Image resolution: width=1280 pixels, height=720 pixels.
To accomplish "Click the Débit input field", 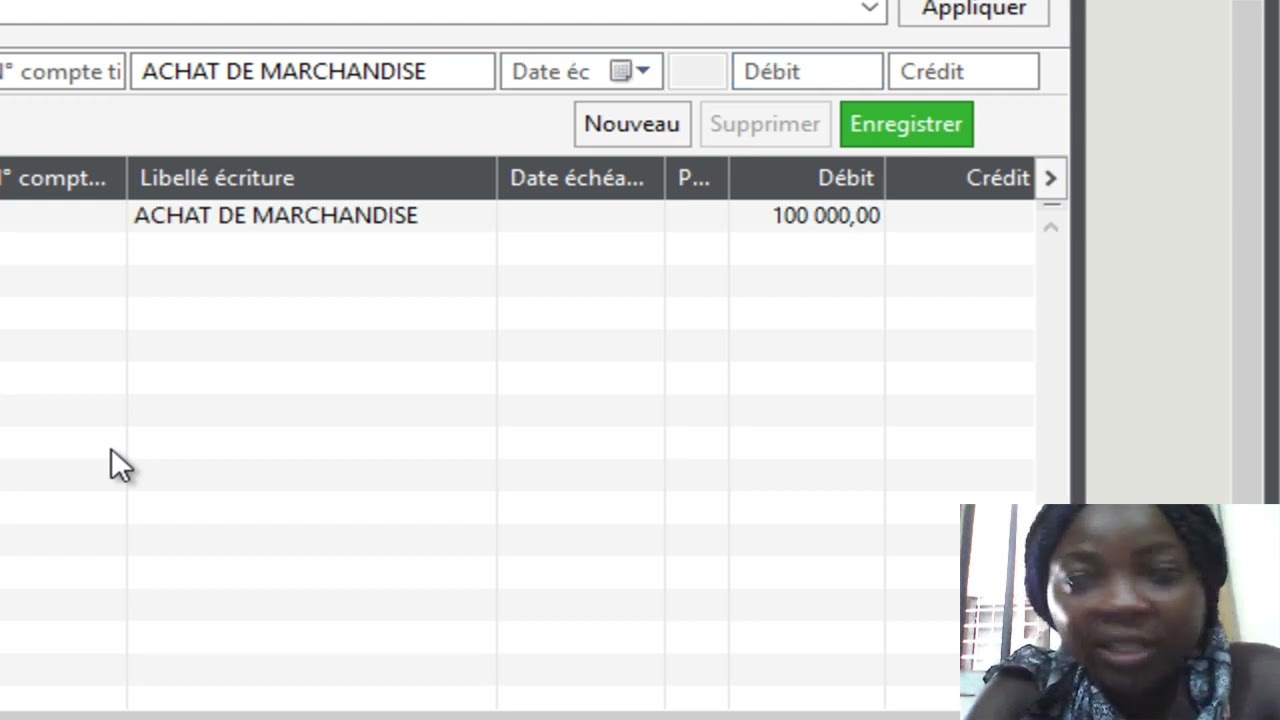I will (808, 72).
